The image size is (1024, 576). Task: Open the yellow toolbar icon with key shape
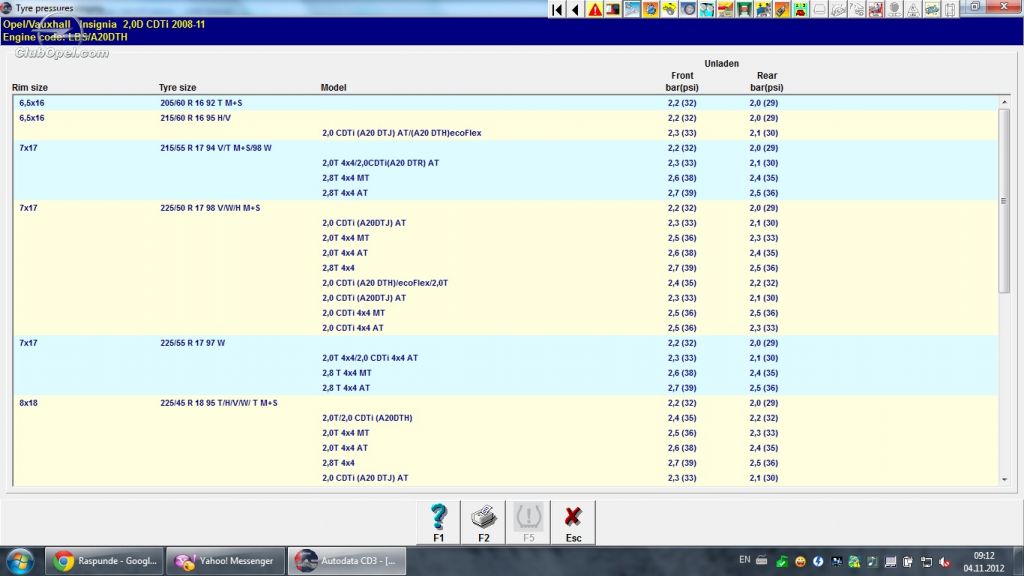669,9
